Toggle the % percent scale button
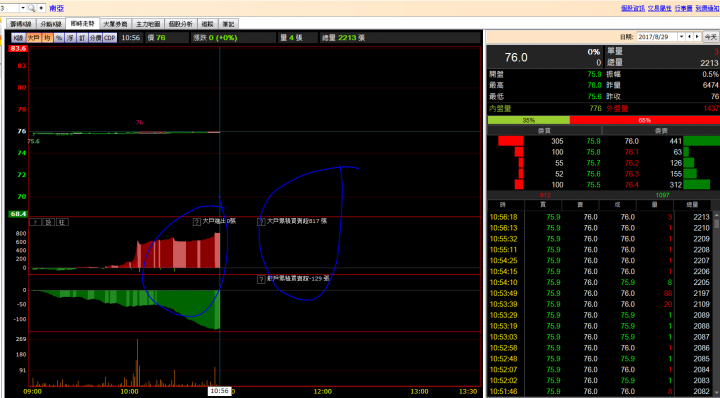Viewport: 720px width, 398px height. [x=58, y=38]
